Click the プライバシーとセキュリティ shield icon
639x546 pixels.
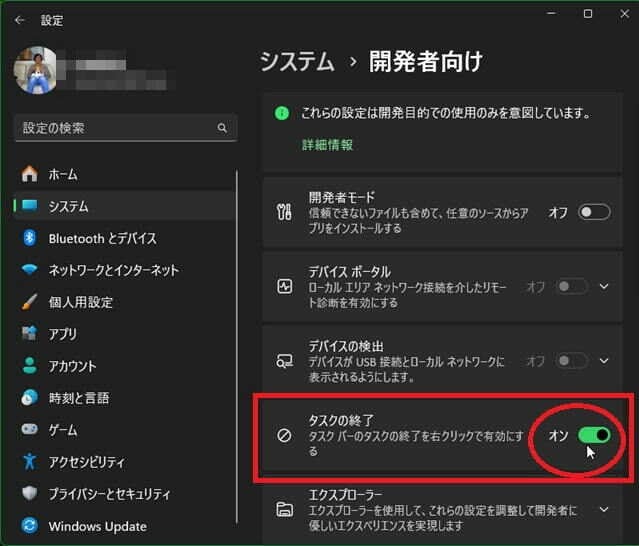click(29, 494)
